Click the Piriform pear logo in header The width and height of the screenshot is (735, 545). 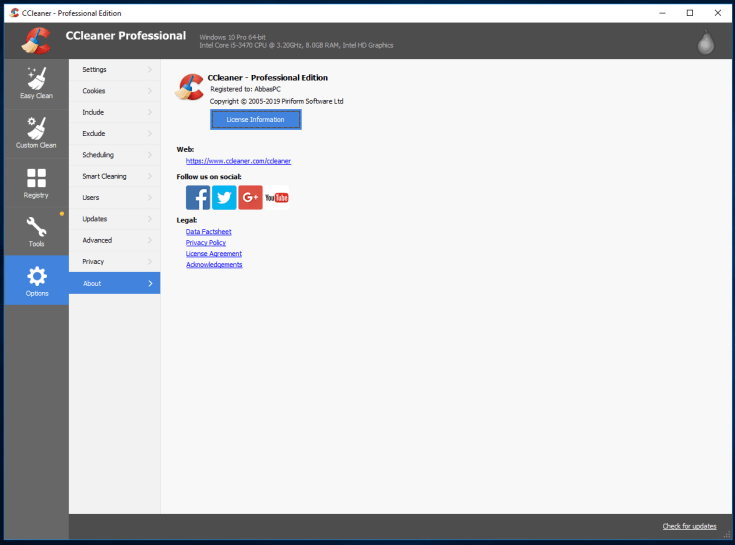[x=705, y=42]
